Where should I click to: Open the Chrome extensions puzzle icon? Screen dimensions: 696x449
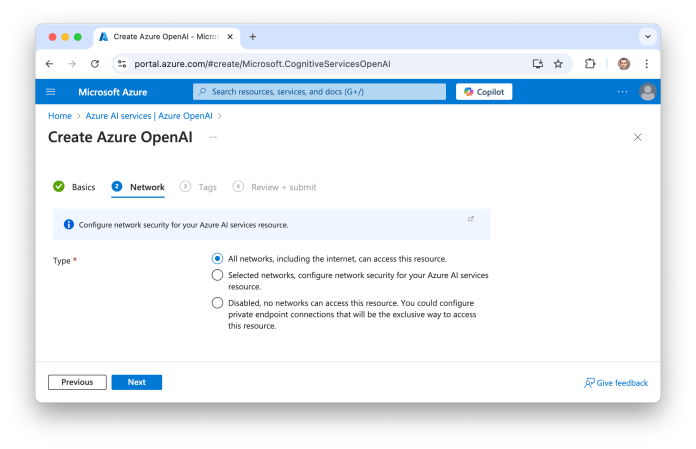pyautogui.click(x=590, y=63)
